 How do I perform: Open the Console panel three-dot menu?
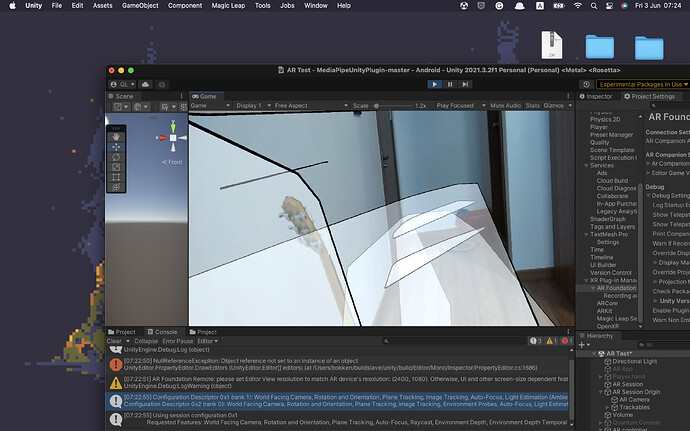[x=568, y=332]
